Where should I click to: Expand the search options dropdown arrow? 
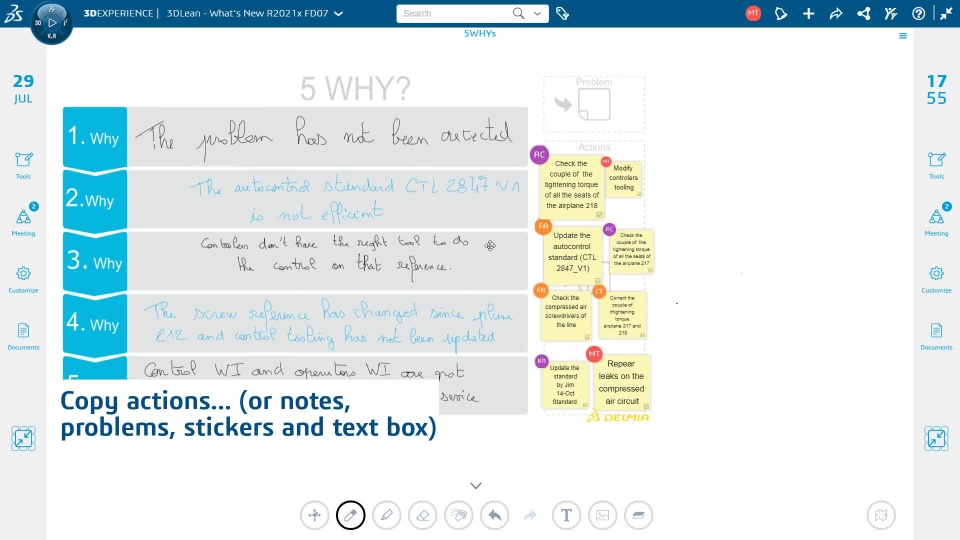538,13
